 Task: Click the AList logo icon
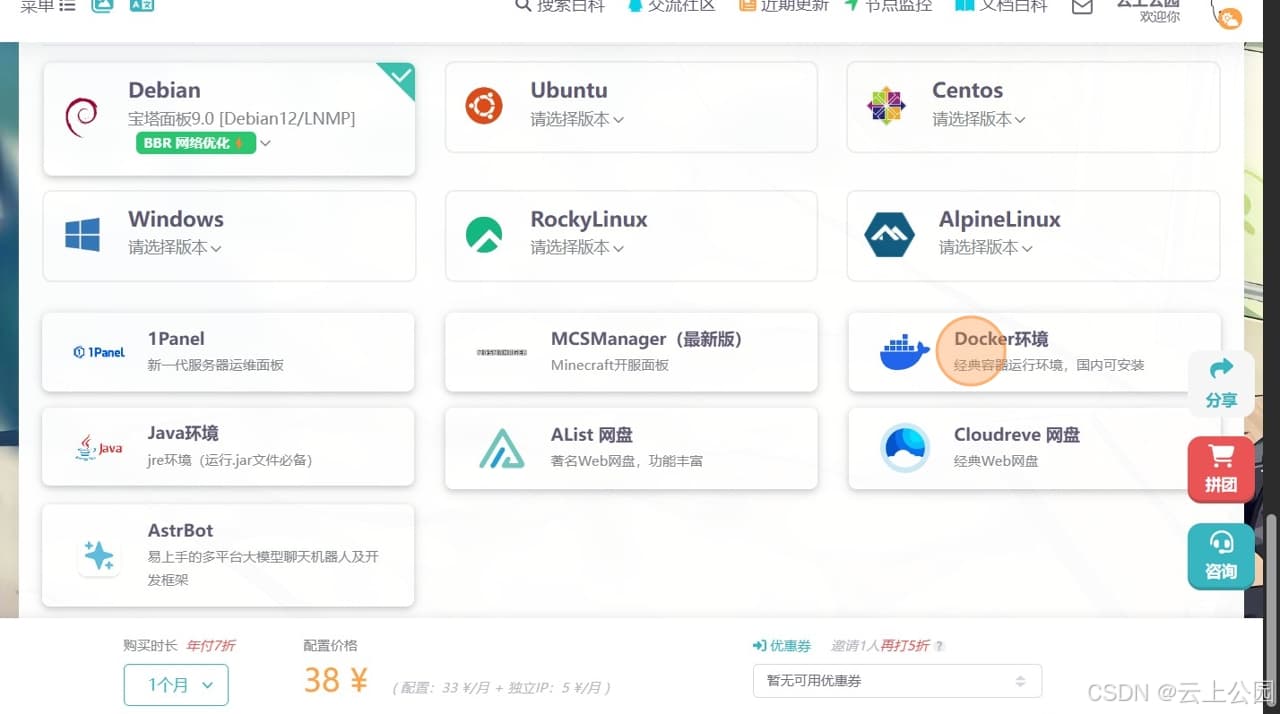[501, 449]
